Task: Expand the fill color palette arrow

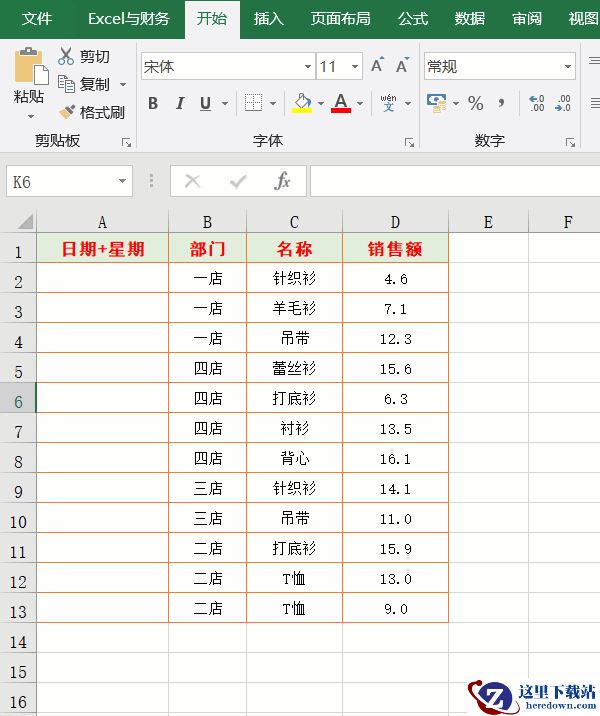Action: pyautogui.click(x=321, y=104)
